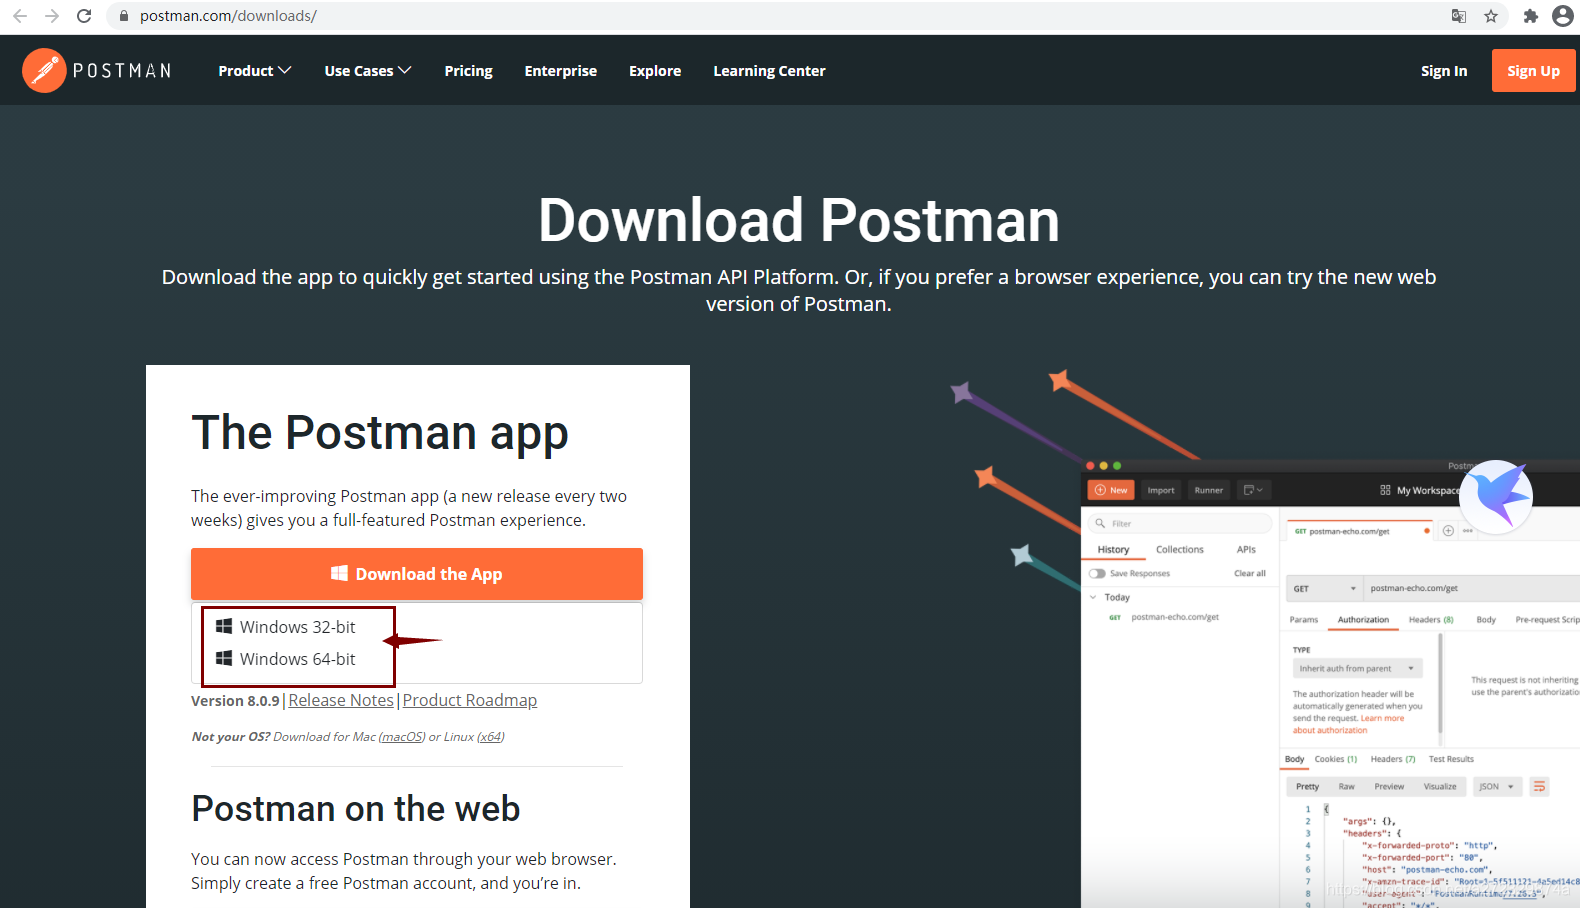Open the browser extensions puzzle icon
This screenshot has height=908, width=1580.
click(x=1530, y=16)
